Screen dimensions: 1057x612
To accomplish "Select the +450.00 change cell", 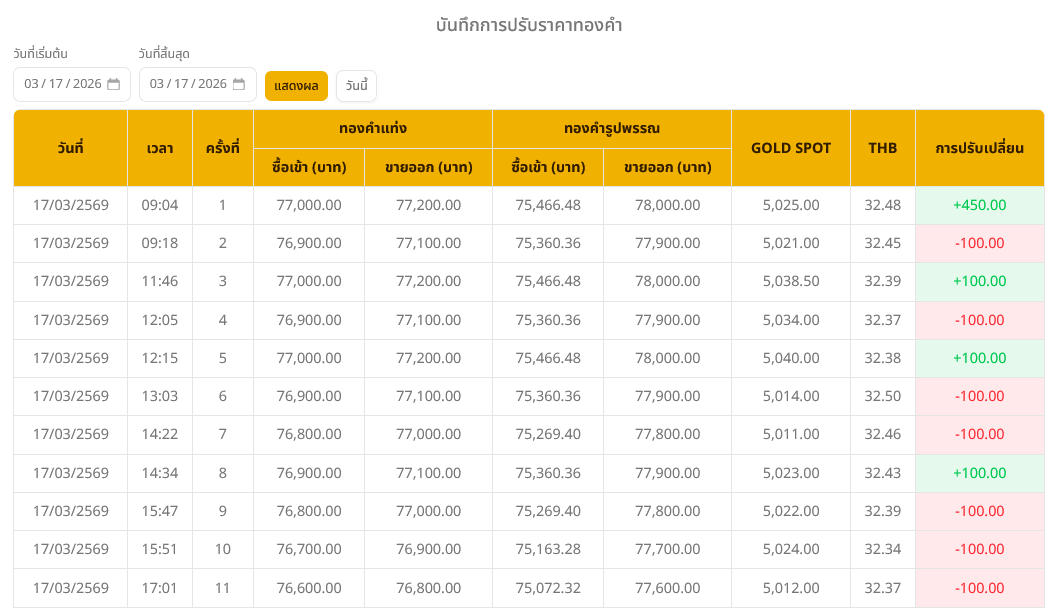I will [x=979, y=205].
